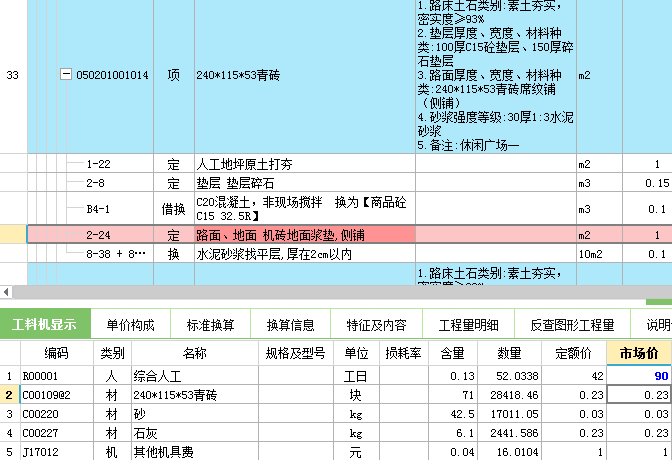Click unit cell 10m2
Viewport: 672px width, 460px height.
(599, 254)
